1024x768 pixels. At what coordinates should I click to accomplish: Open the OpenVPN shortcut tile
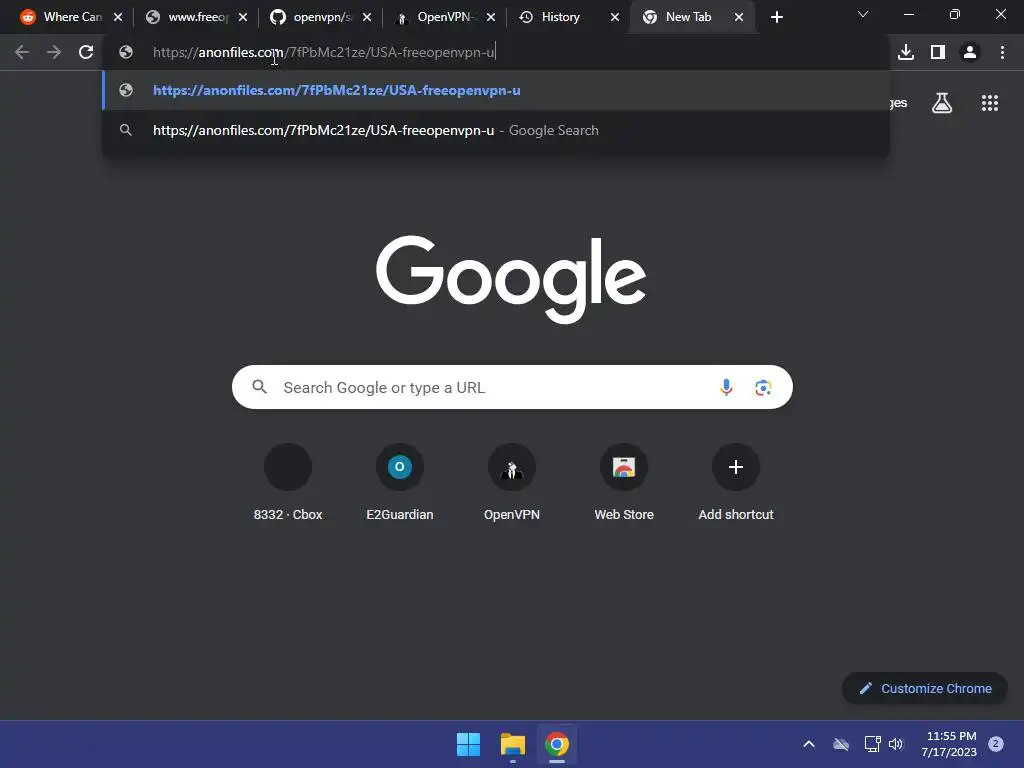pos(512,483)
